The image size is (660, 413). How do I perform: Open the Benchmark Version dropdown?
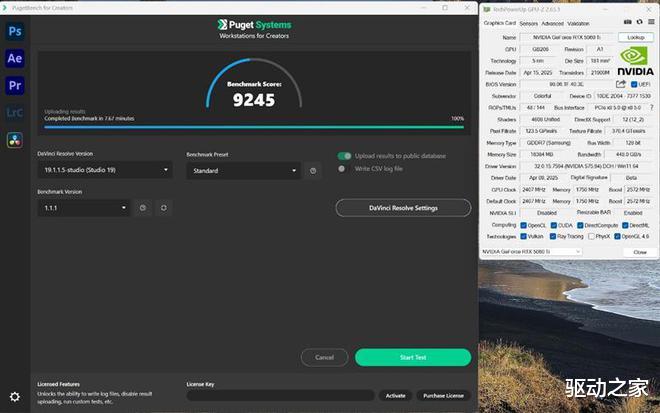tap(84, 208)
